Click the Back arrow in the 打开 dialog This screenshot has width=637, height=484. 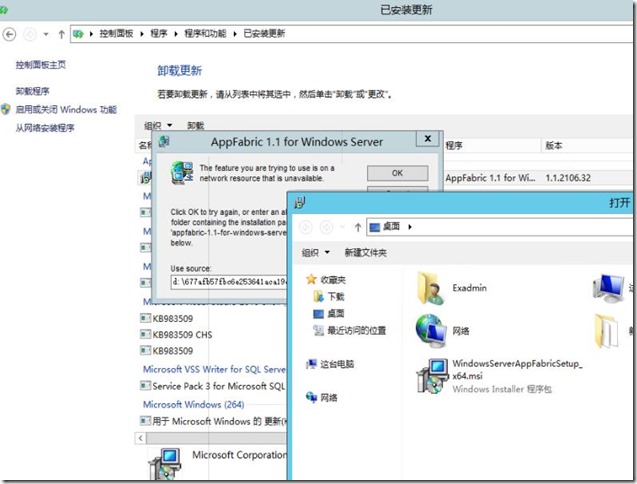306,227
